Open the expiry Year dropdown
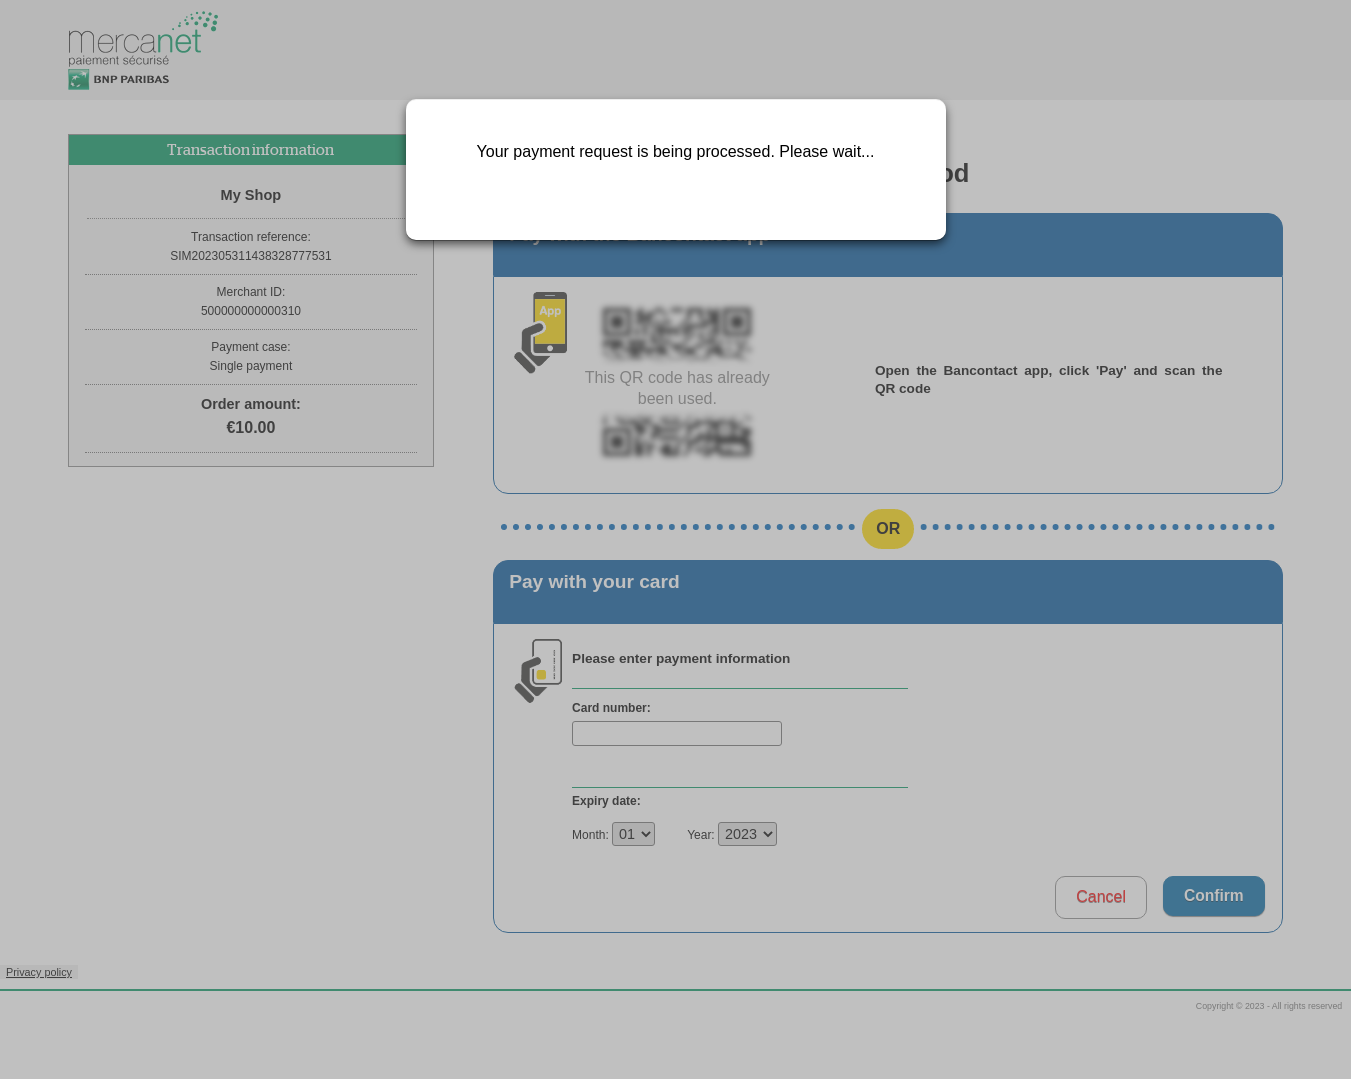Image resolution: width=1351 pixels, height=1079 pixels. tap(747, 834)
